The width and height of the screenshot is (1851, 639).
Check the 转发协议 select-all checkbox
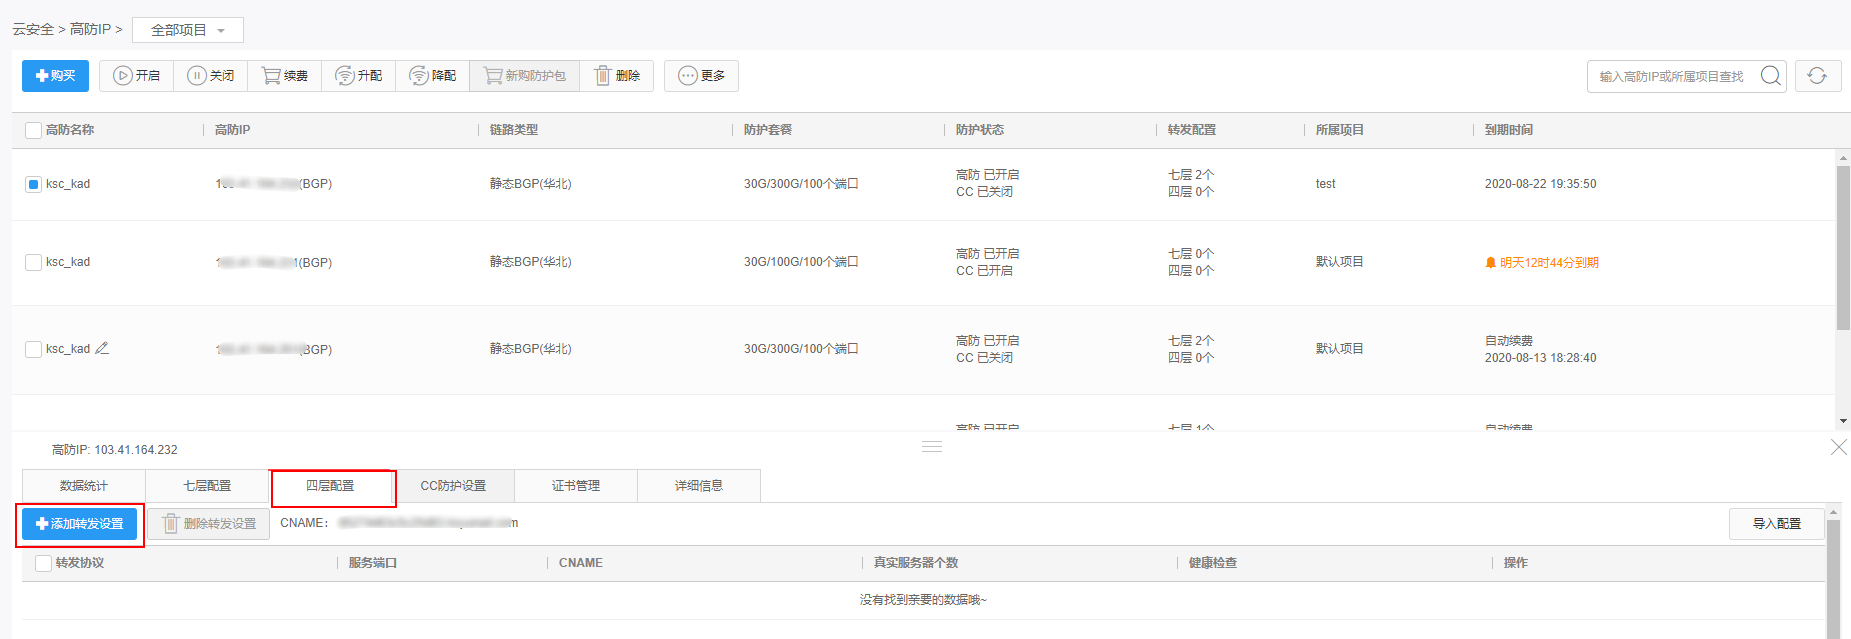[43, 563]
